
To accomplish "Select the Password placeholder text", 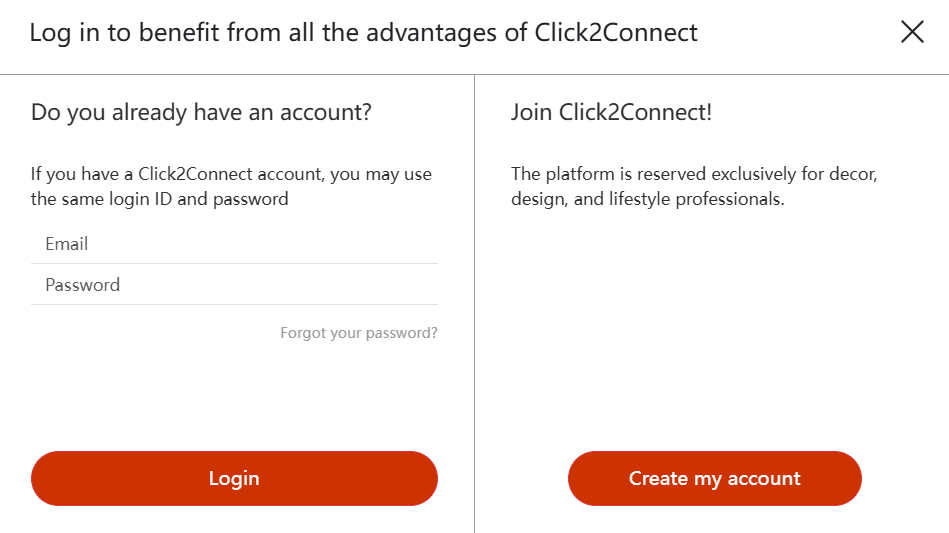I will [83, 285].
